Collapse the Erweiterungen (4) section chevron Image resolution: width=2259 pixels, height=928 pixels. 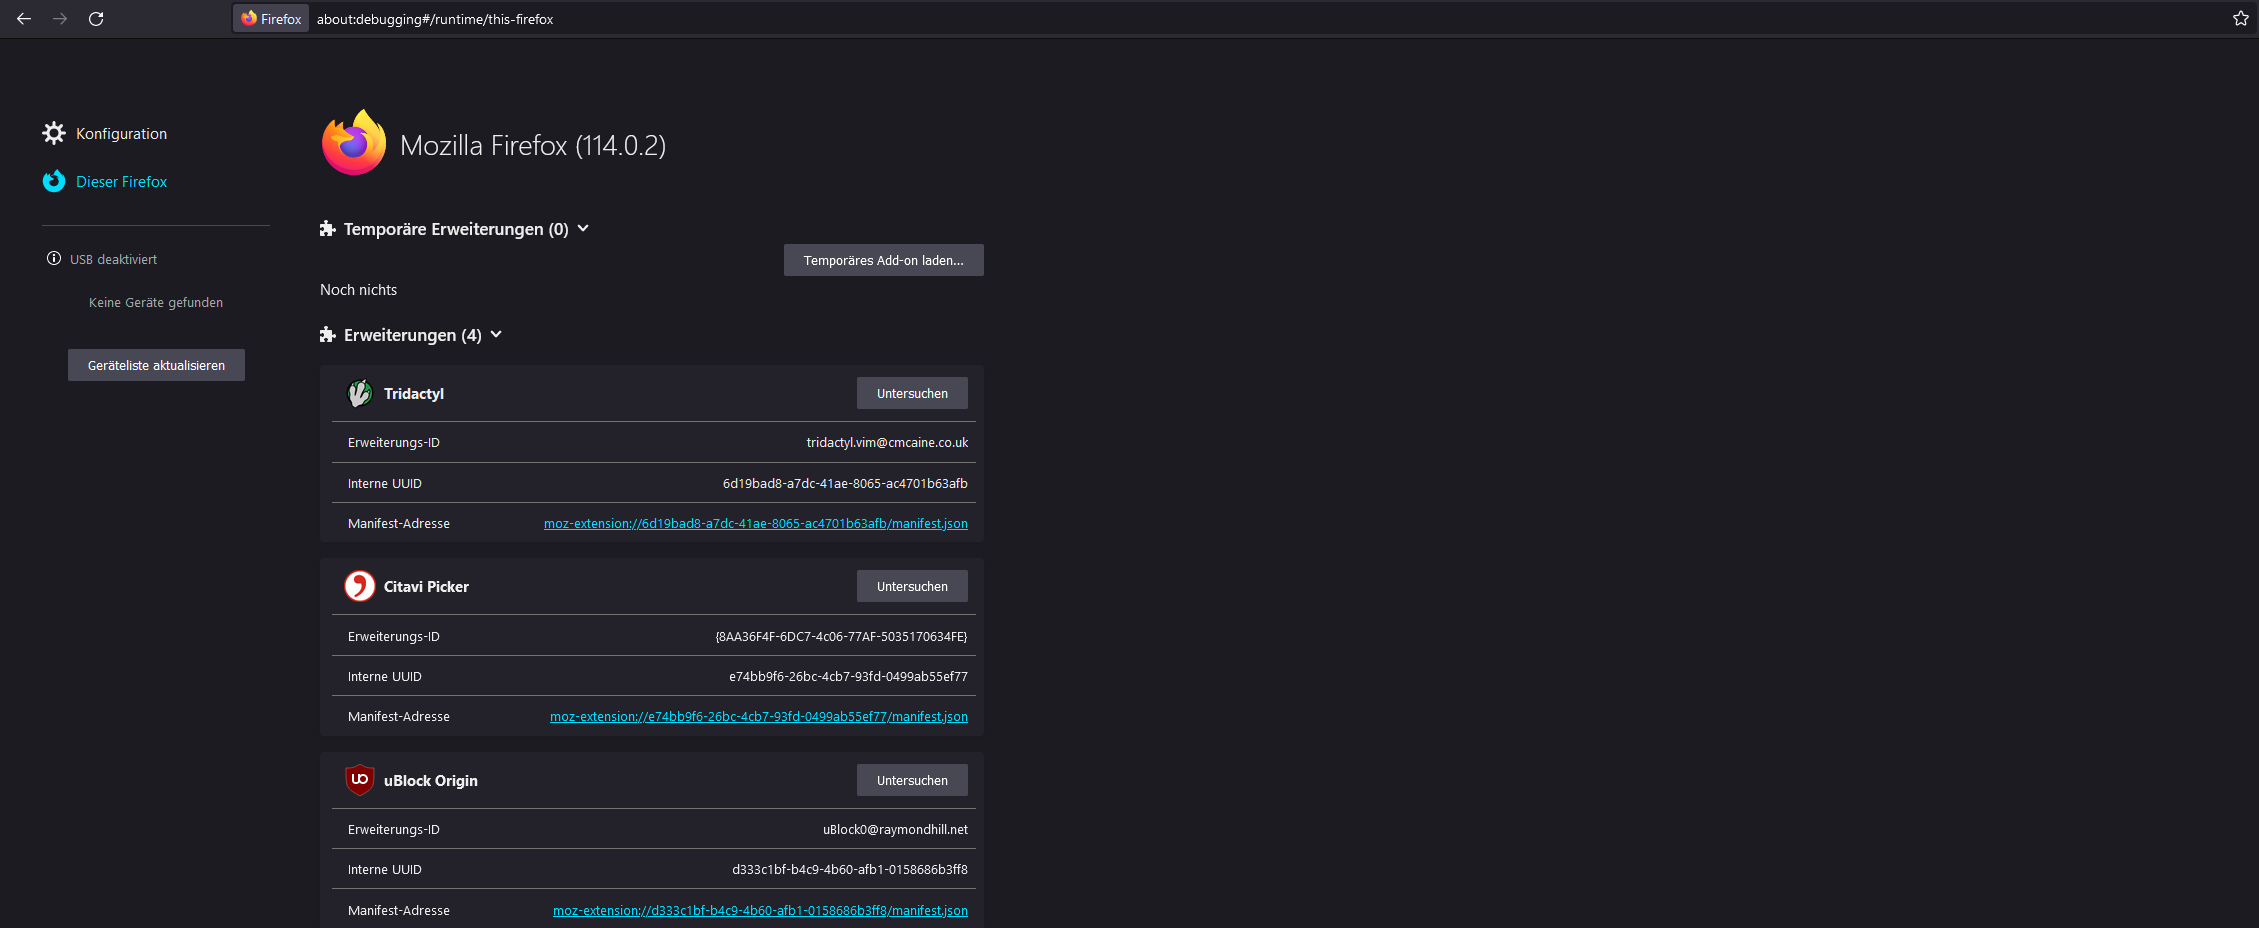pyautogui.click(x=496, y=334)
